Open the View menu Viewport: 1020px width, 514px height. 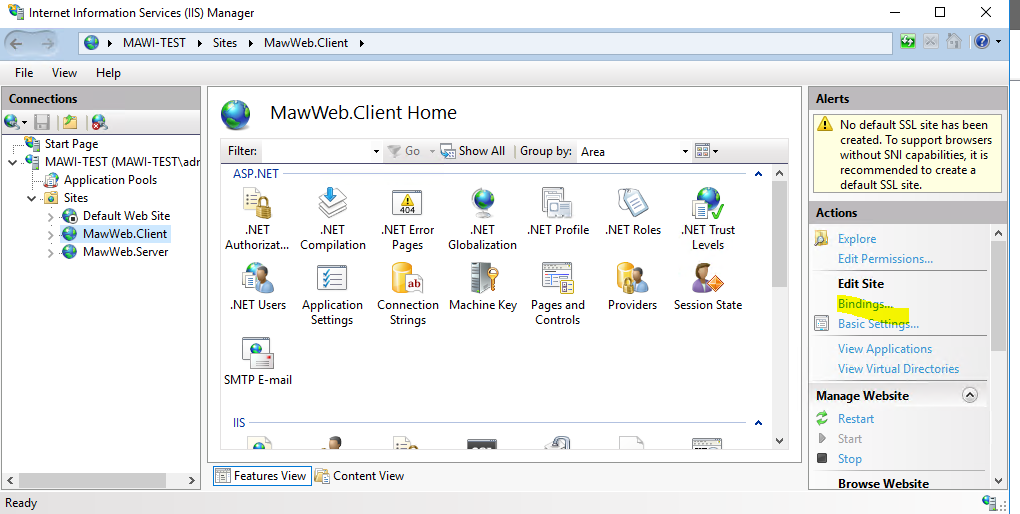tap(64, 73)
